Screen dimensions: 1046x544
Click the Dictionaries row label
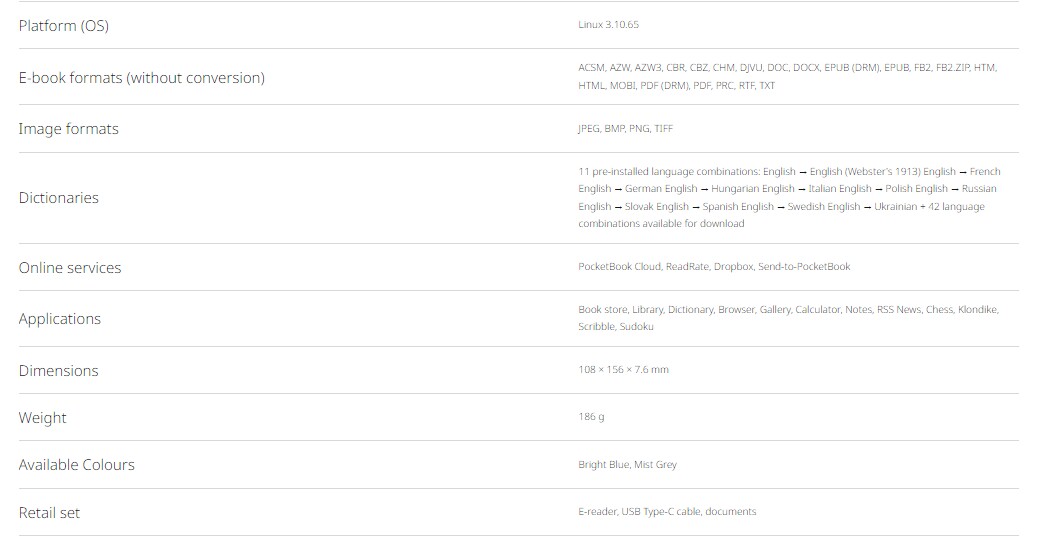click(58, 198)
